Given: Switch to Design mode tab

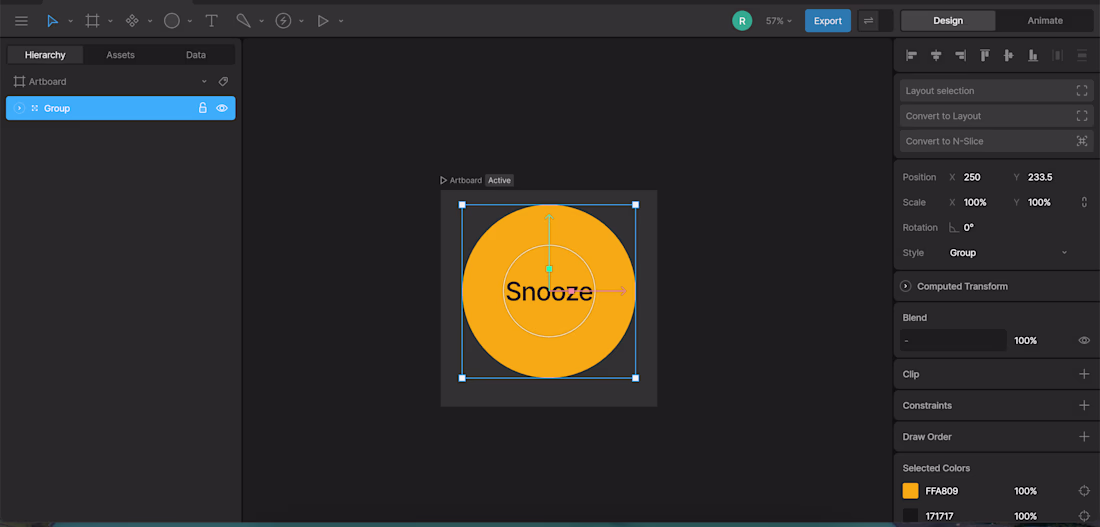Looking at the screenshot, I should pyautogui.click(x=948, y=20).
